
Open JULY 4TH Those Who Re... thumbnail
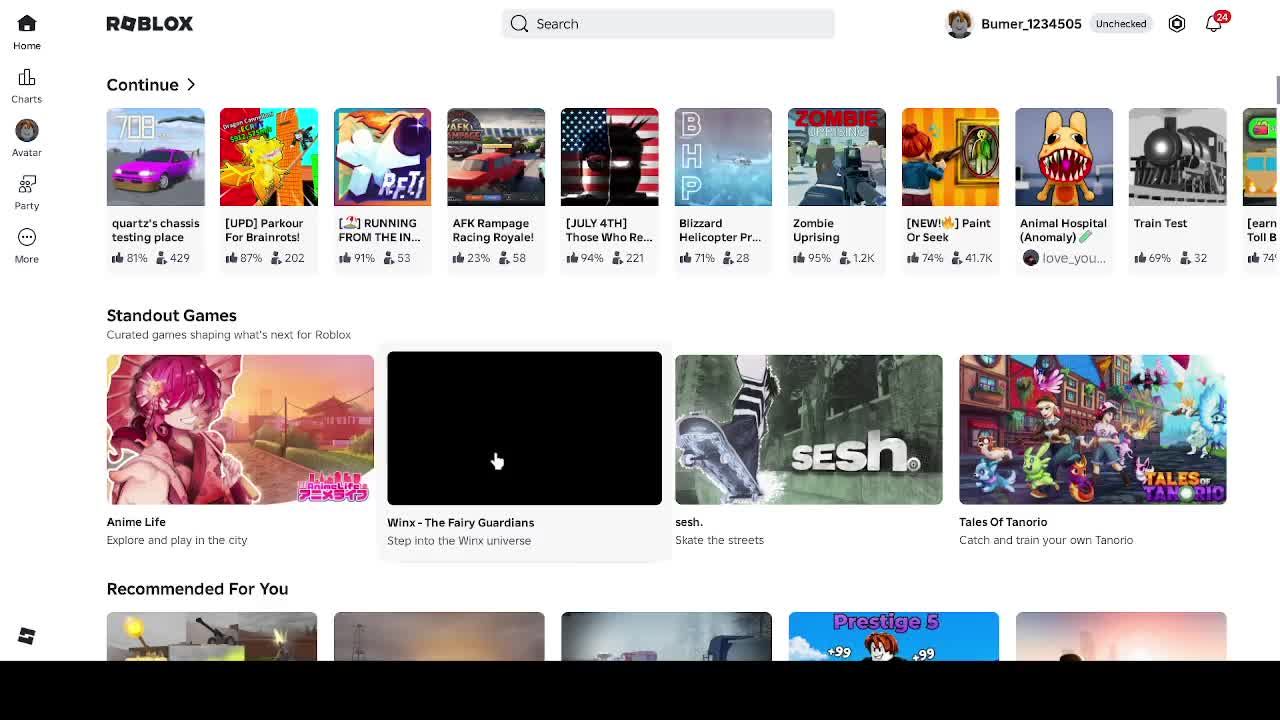pos(609,157)
